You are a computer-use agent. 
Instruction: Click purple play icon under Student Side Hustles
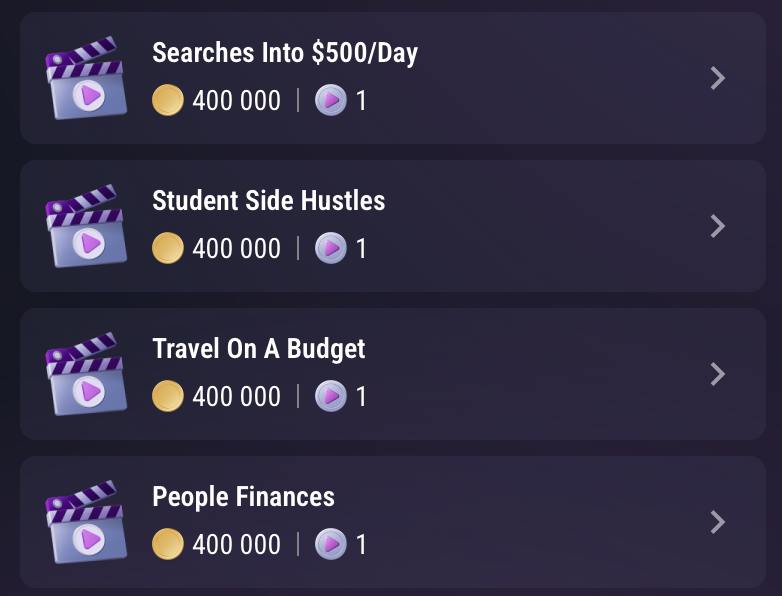coord(331,248)
